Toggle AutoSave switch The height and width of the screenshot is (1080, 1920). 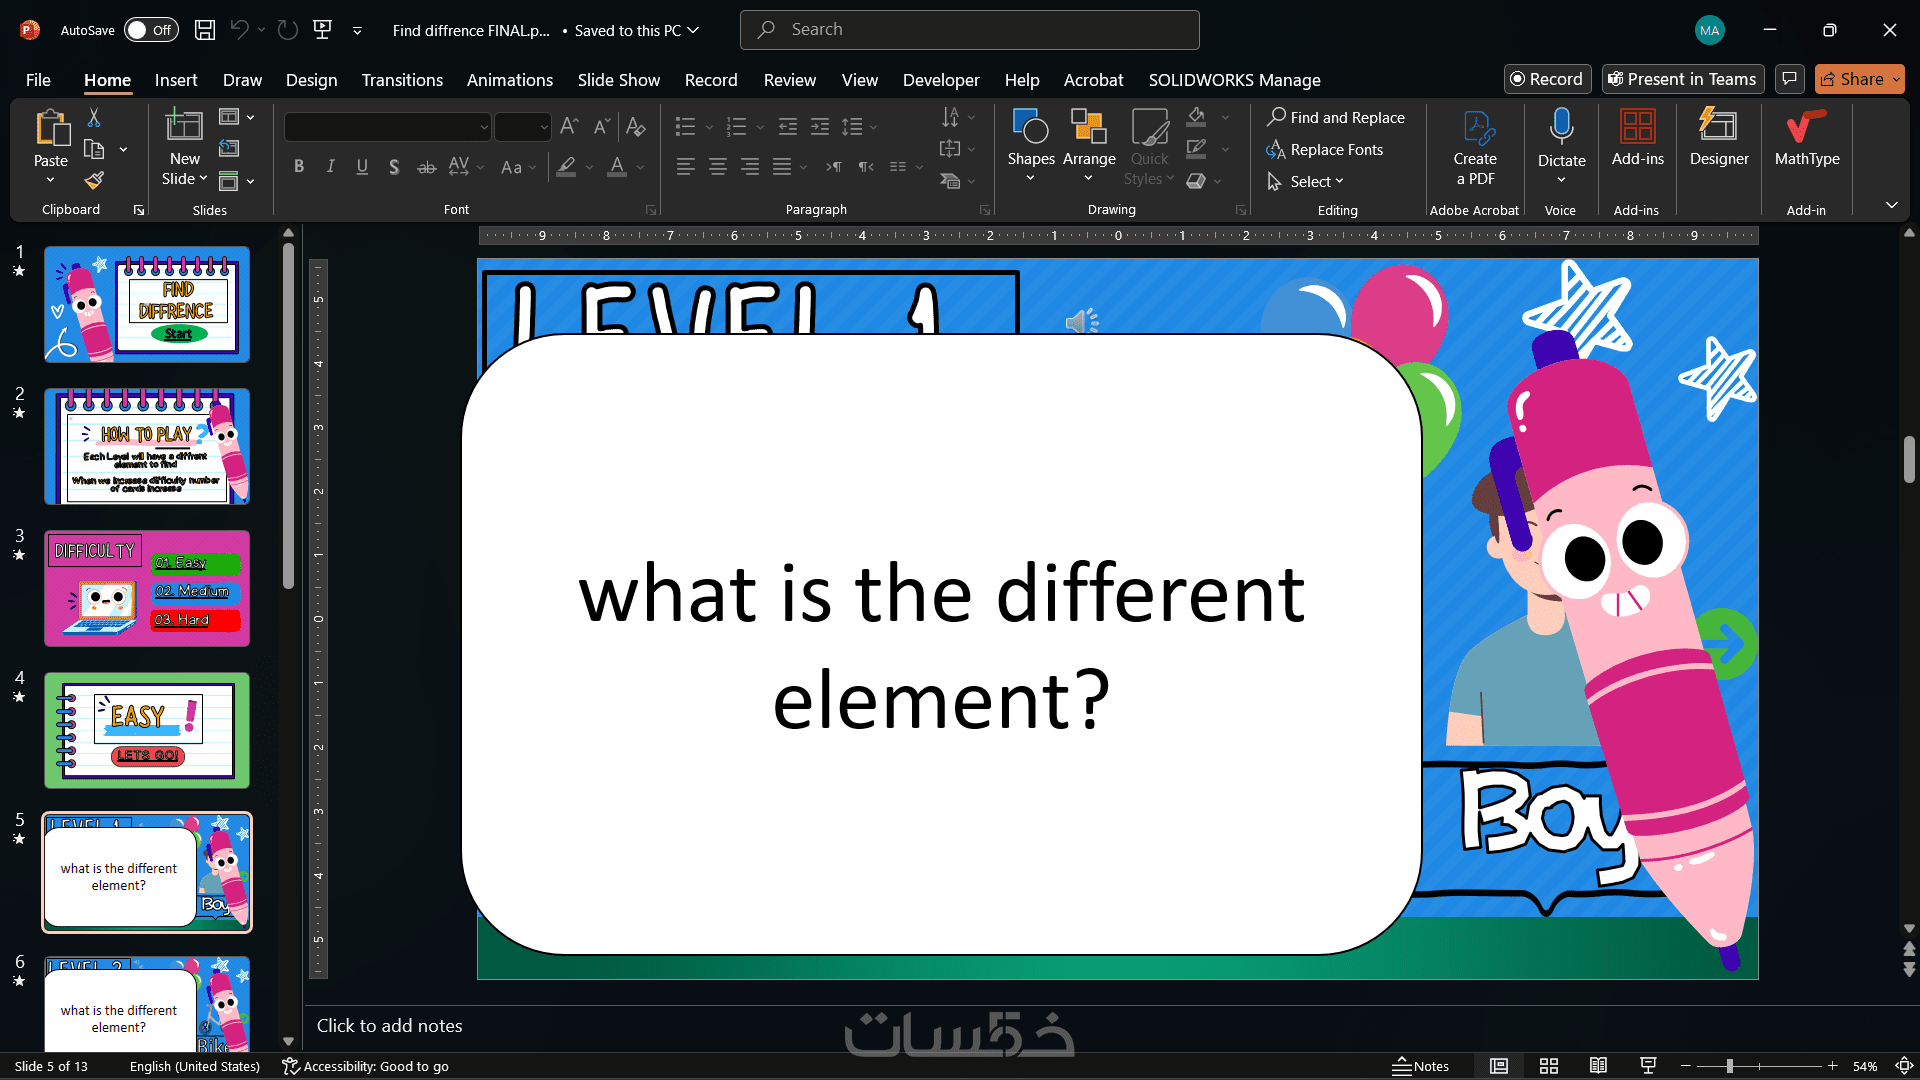pyautogui.click(x=151, y=30)
